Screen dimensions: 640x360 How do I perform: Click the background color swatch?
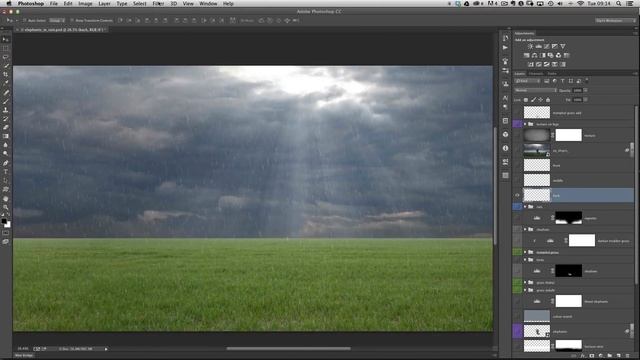[x=8, y=225]
